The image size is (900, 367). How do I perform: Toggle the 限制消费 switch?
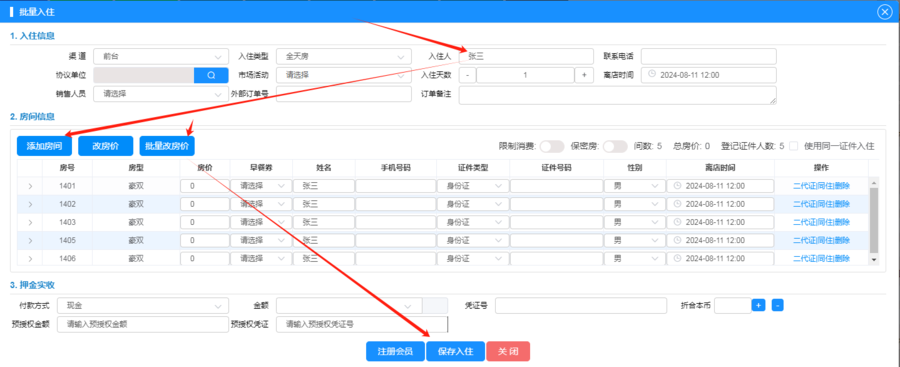click(x=552, y=146)
